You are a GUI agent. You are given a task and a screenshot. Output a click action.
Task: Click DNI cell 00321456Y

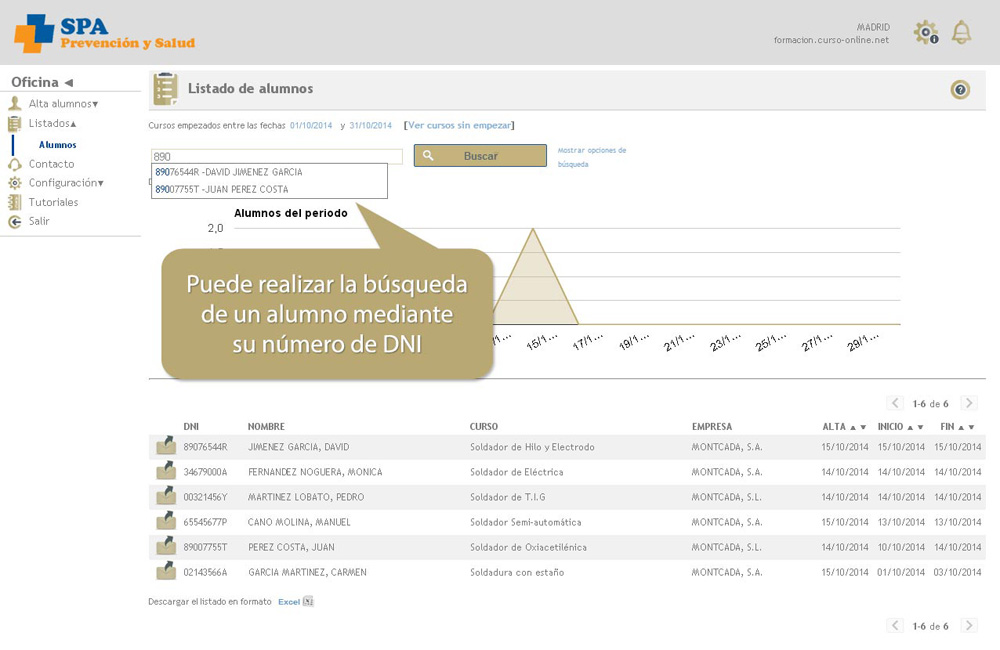click(205, 497)
